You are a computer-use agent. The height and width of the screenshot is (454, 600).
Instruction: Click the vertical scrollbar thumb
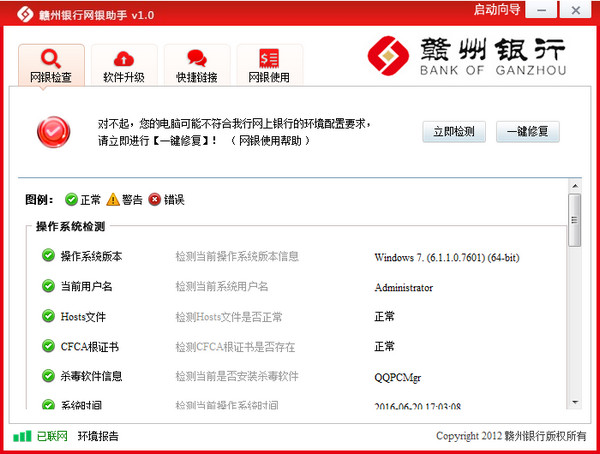pos(575,220)
